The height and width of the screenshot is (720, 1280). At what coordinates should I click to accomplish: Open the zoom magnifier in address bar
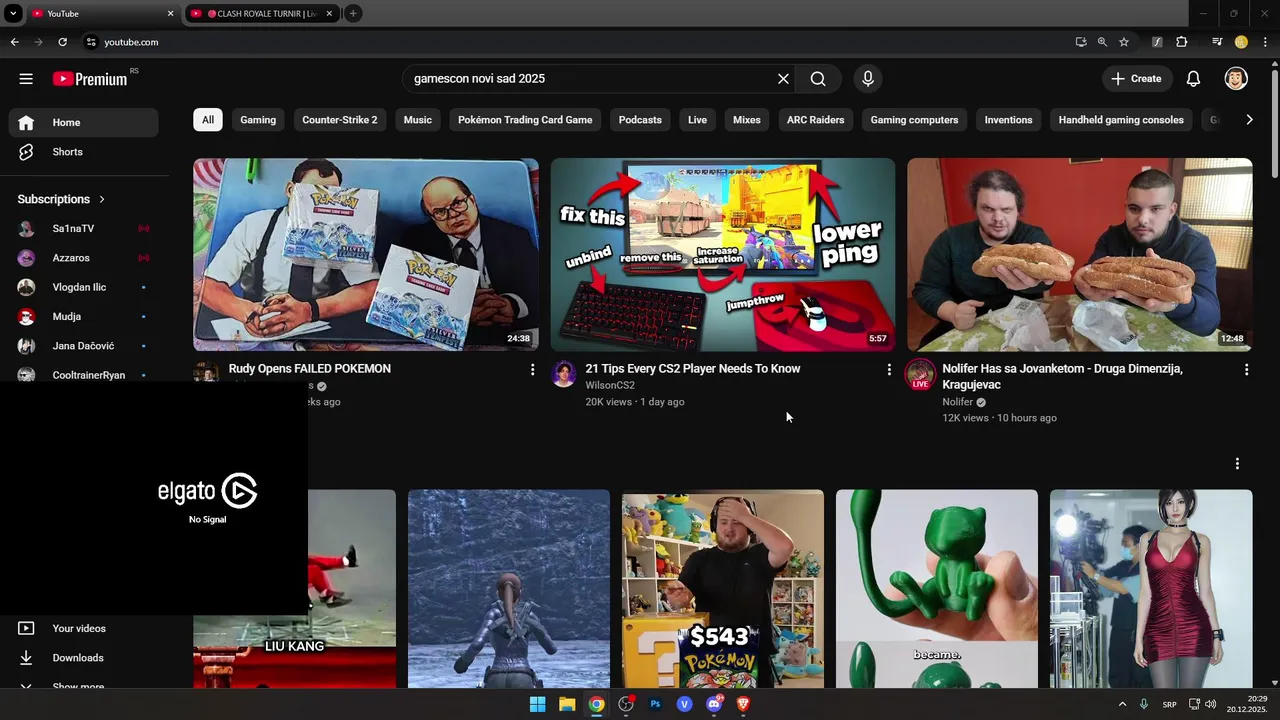[1102, 42]
